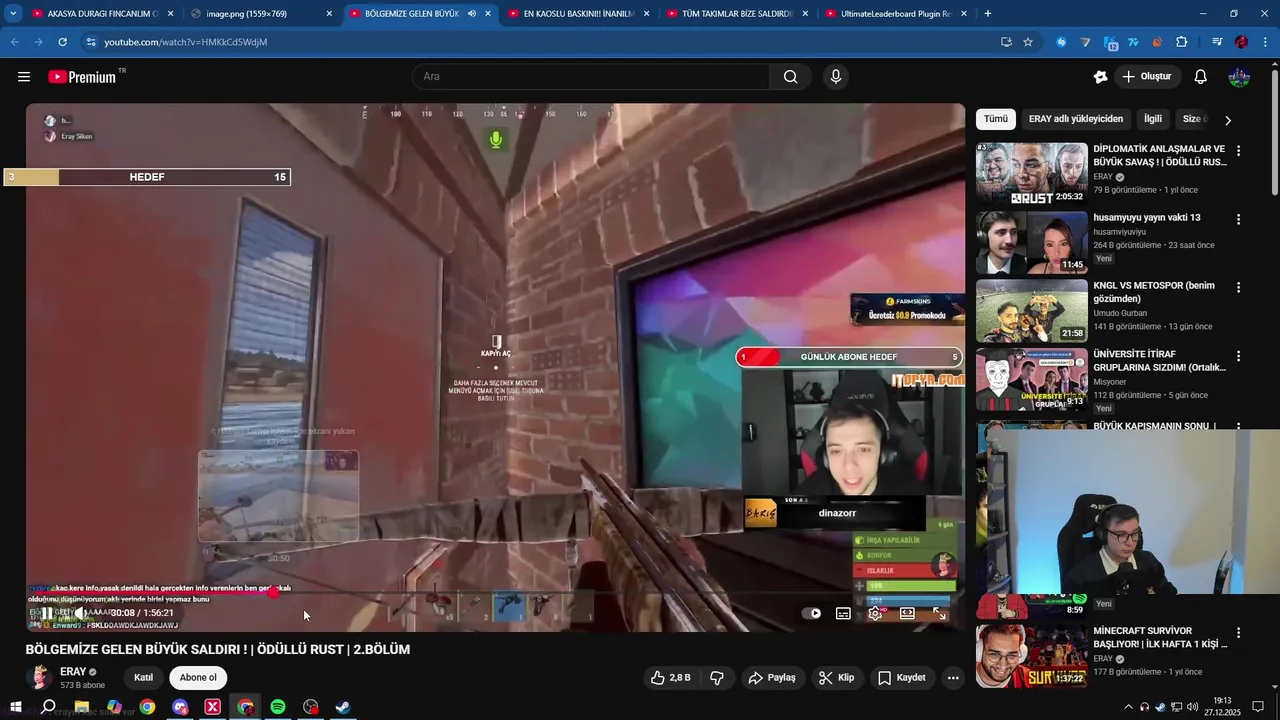The height and width of the screenshot is (720, 1280).
Task: Switch to image.png browser tab
Action: coord(262,14)
